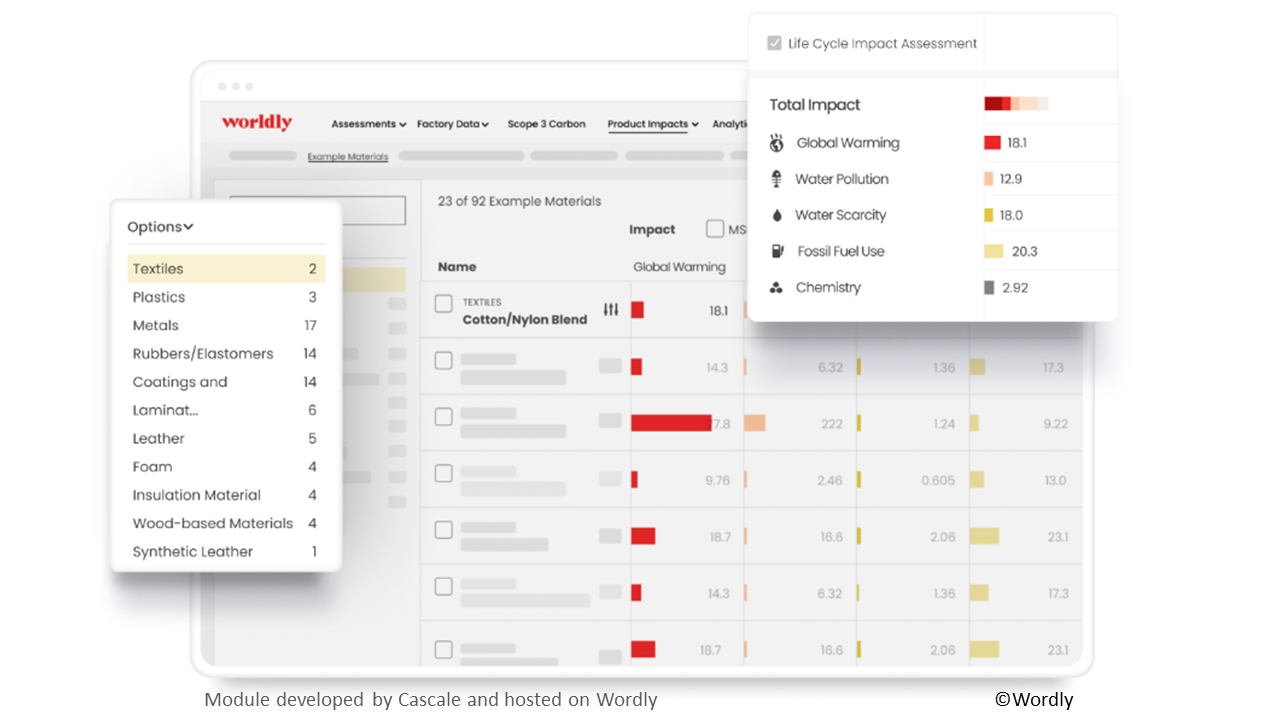Check the MSI checkbox next to Impact
Viewport: 1280px width, 720px height.
tap(715, 229)
